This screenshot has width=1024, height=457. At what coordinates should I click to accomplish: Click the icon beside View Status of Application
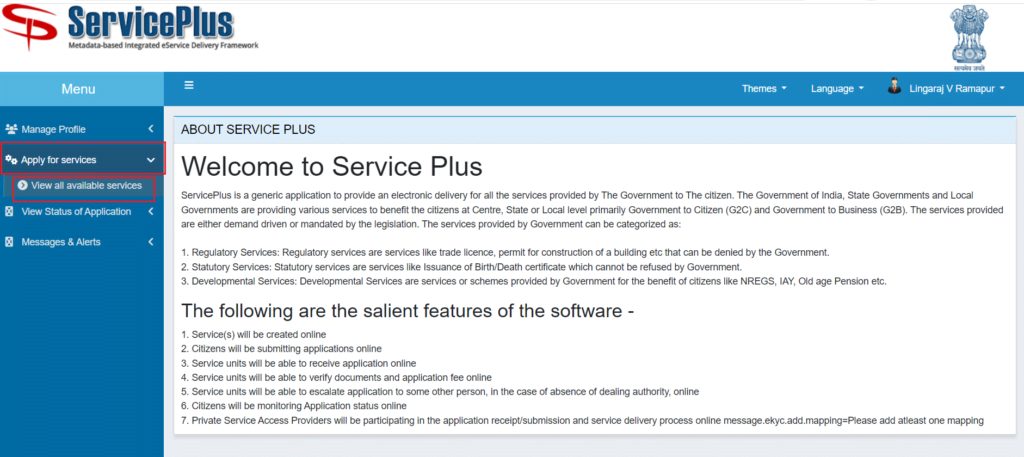pos(9,212)
